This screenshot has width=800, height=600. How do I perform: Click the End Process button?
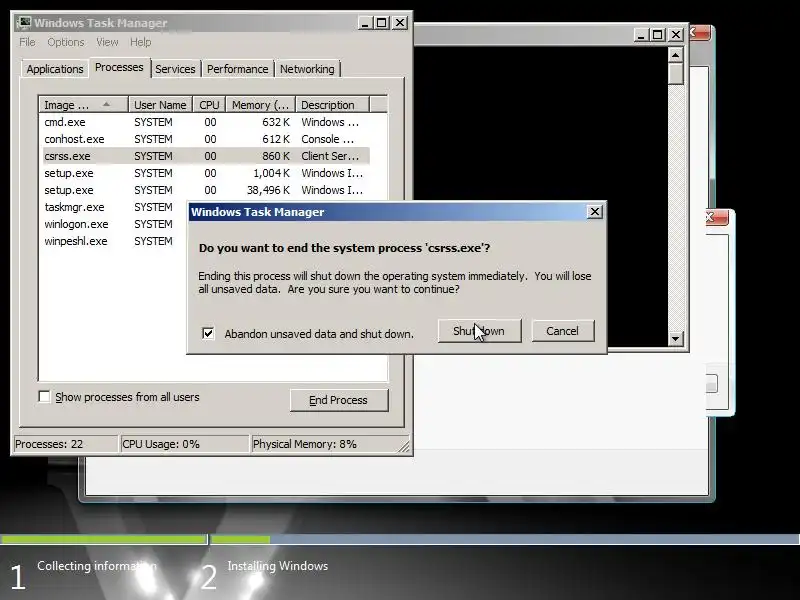click(x=339, y=400)
